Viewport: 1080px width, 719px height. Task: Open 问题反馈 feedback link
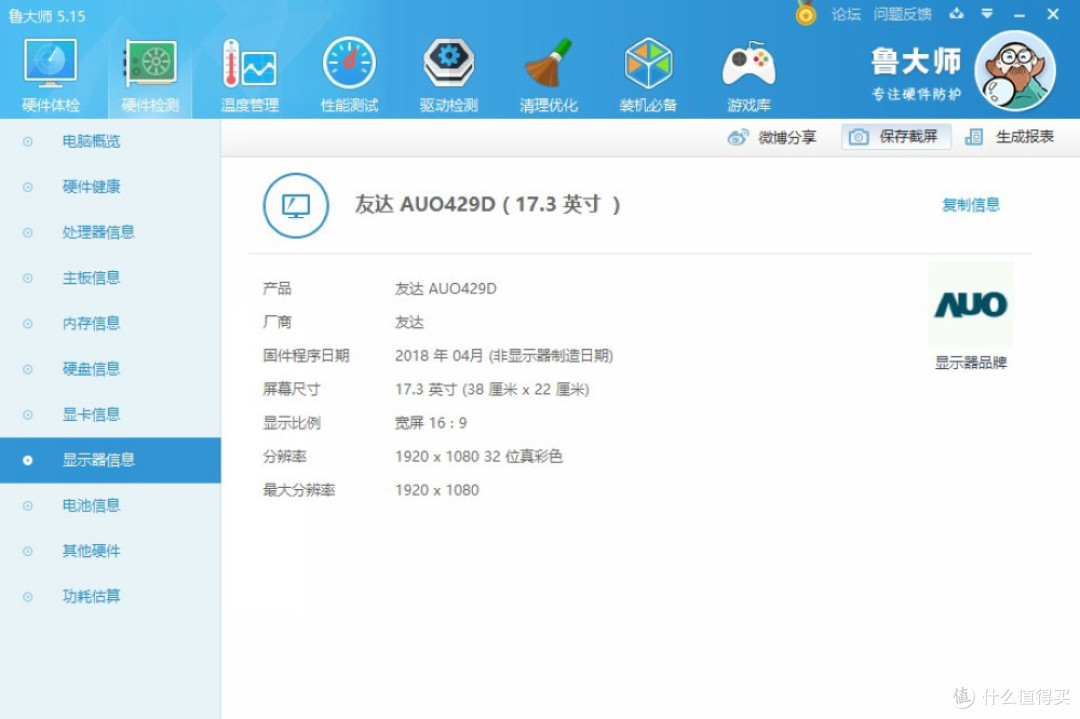902,14
